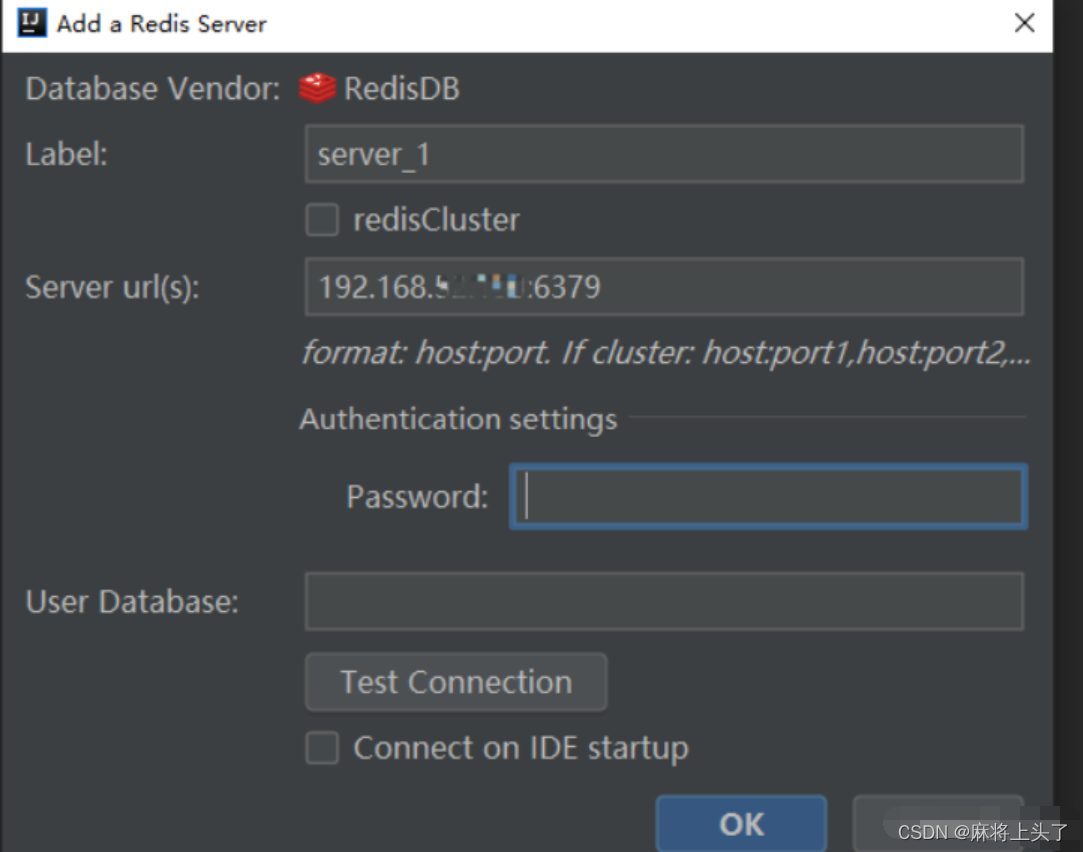Enable the redisCluster checkbox

click(x=322, y=220)
